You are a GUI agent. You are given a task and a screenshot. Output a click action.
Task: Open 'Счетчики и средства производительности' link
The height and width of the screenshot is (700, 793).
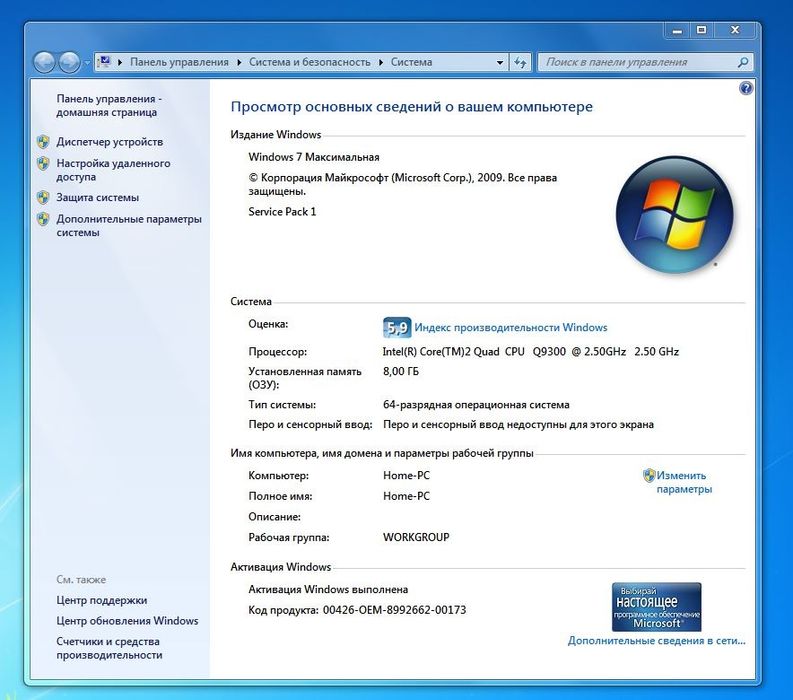pos(109,648)
